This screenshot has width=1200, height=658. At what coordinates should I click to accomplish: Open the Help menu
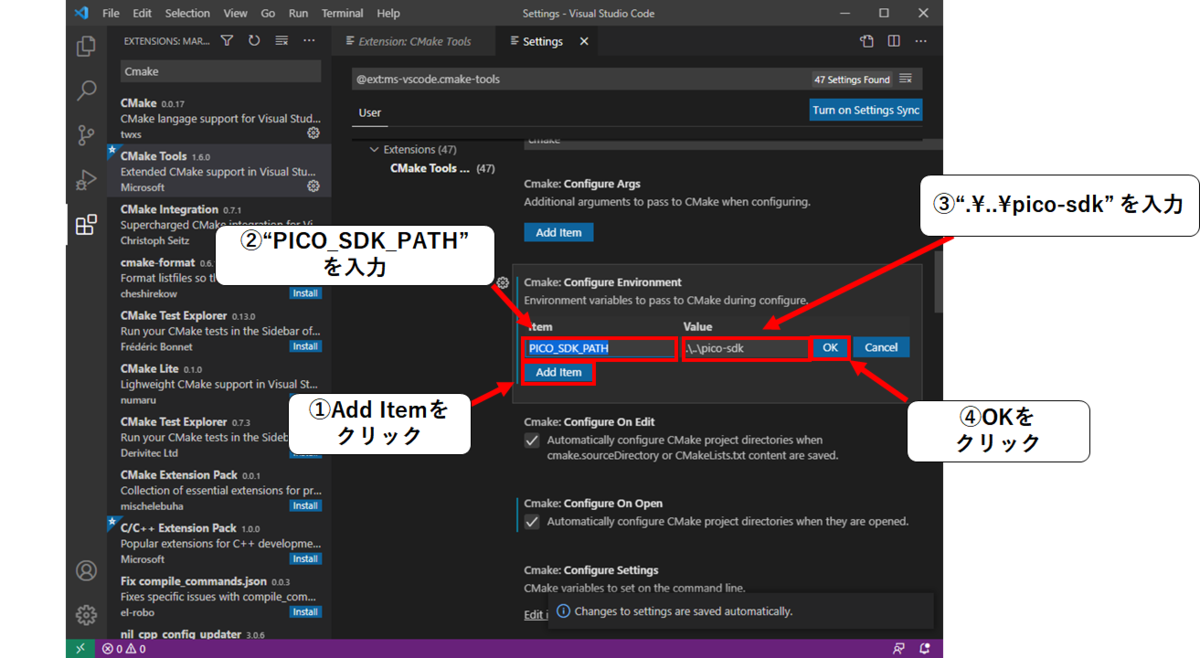pos(388,13)
